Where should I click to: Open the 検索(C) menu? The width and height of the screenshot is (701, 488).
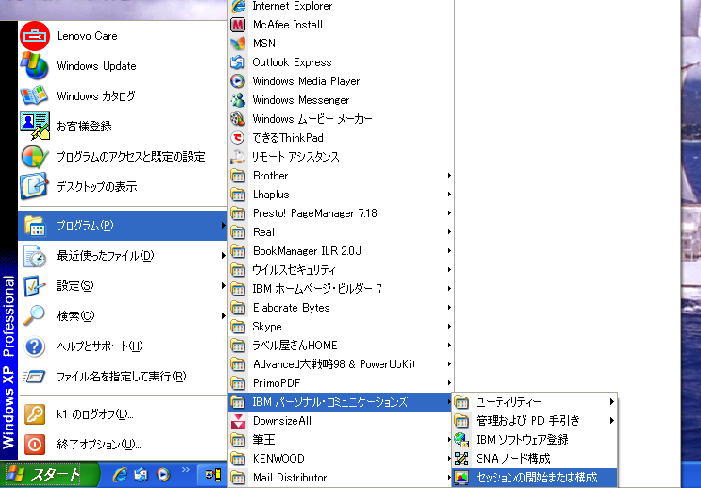click(x=122, y=316)
